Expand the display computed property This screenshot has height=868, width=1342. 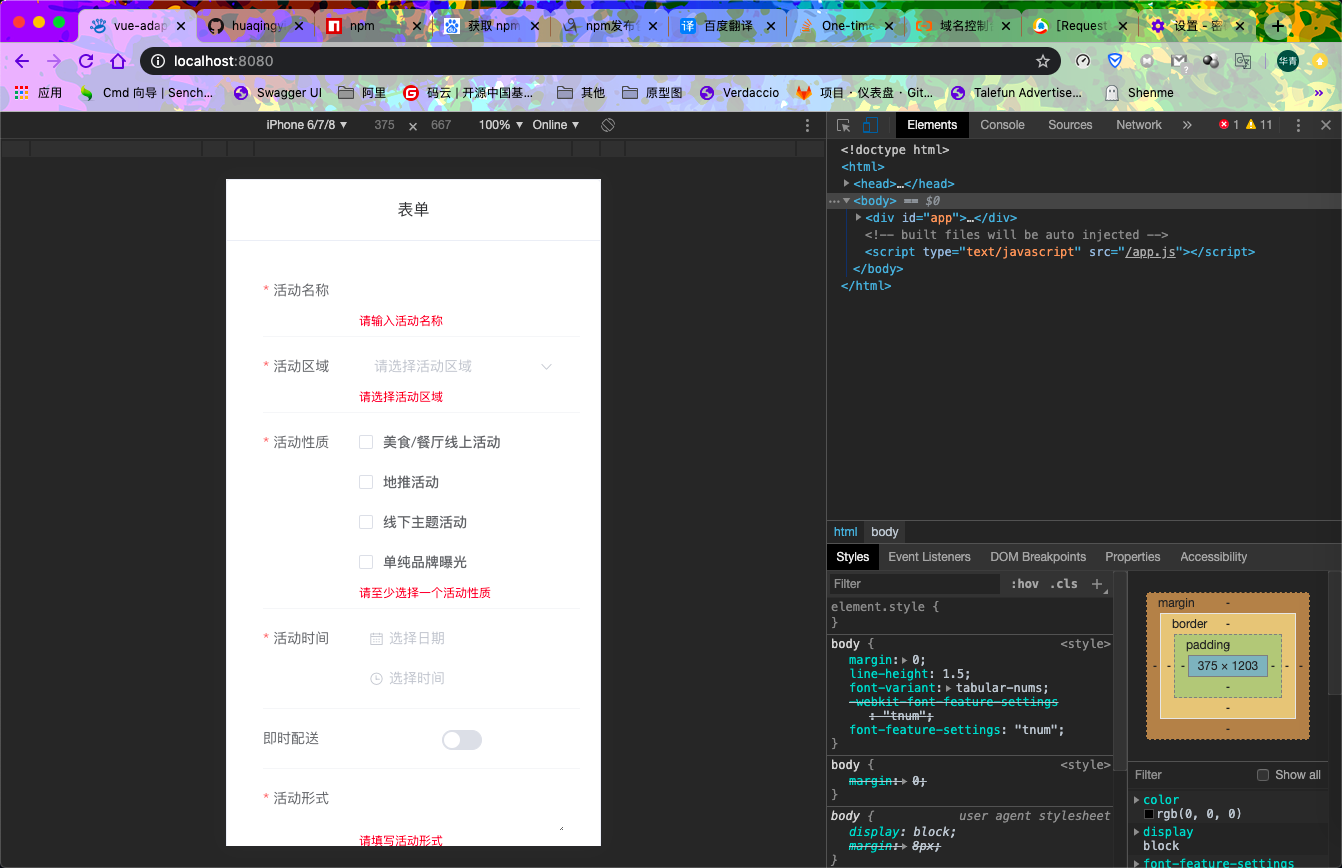1137,832
